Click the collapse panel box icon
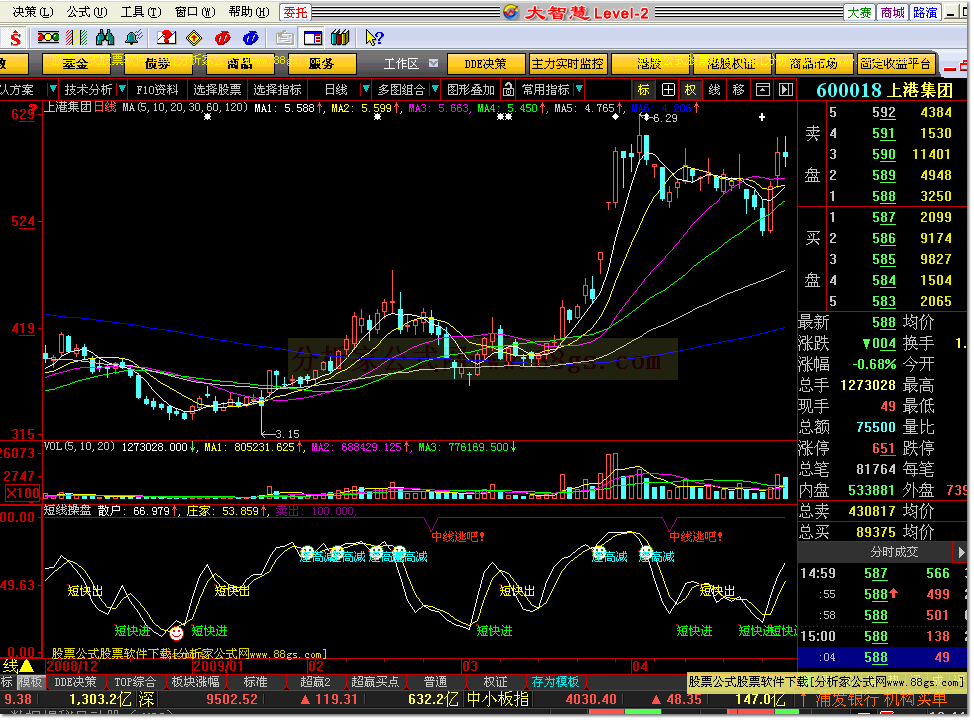This screenshot has width=974, height=720. [x=763, y=90]
